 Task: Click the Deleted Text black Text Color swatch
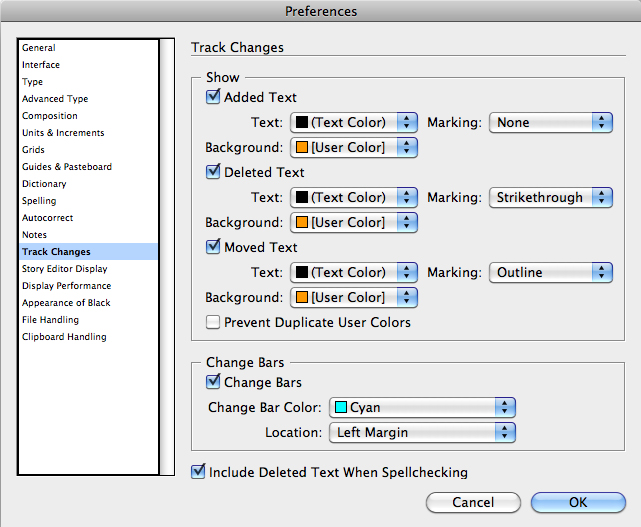click(x=302, y=197)
